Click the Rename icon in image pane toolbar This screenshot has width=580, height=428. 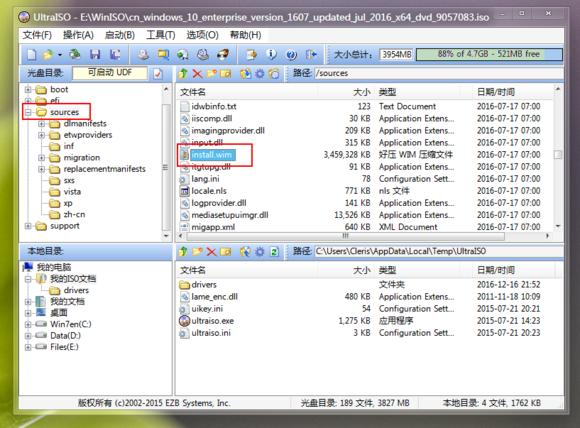[226, 74]
